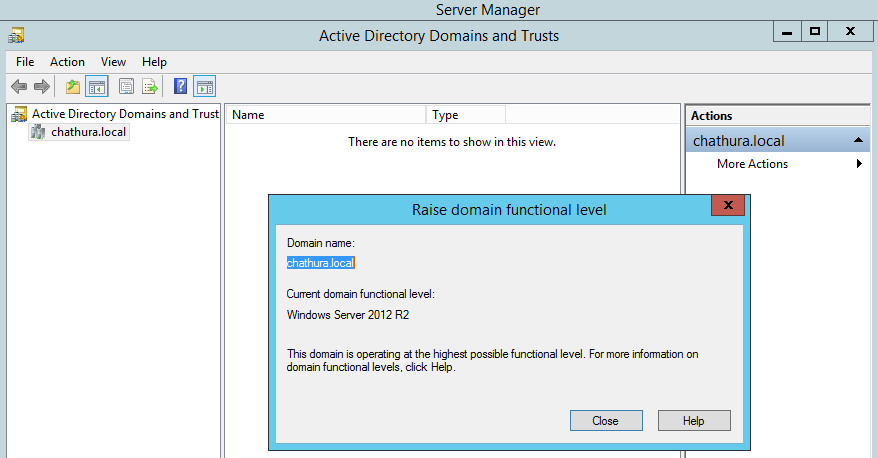
Task: Click the Up one level folder icon
Action: click(73, 87)
